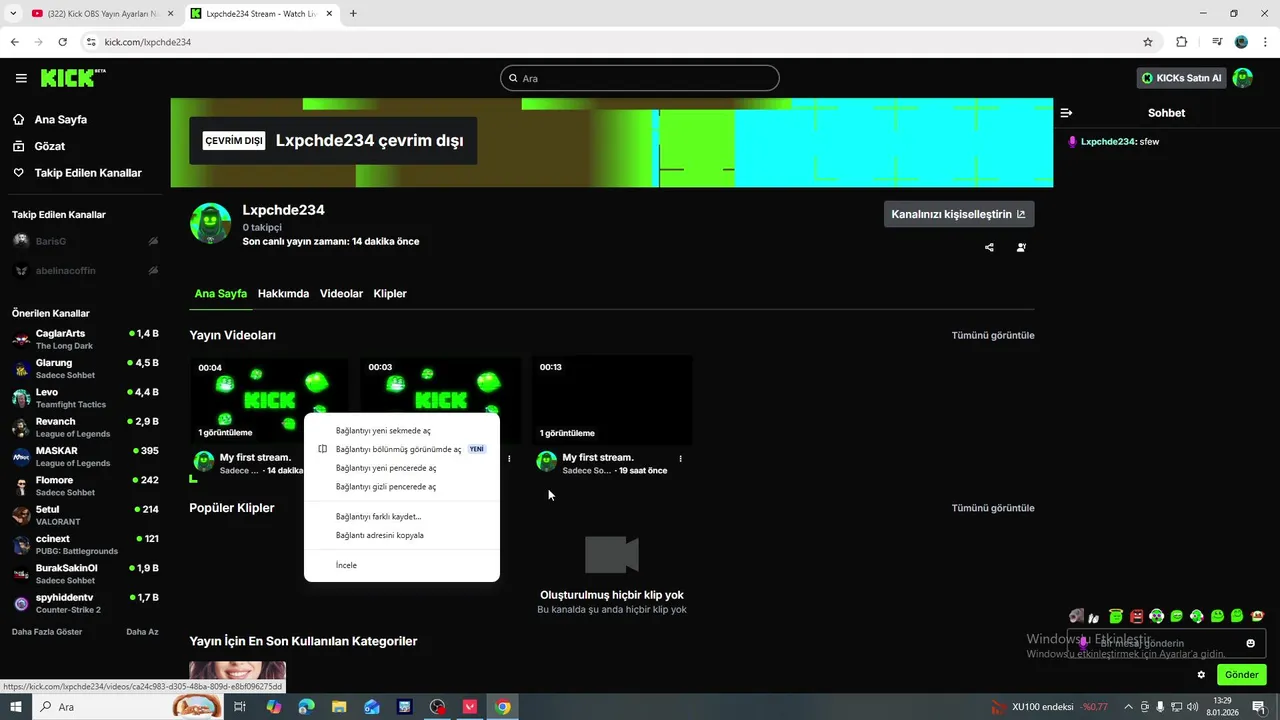1280x720 pixels.
Task: Open the Chrome tab search dropdown arrow
Action: tap(13, 14)
